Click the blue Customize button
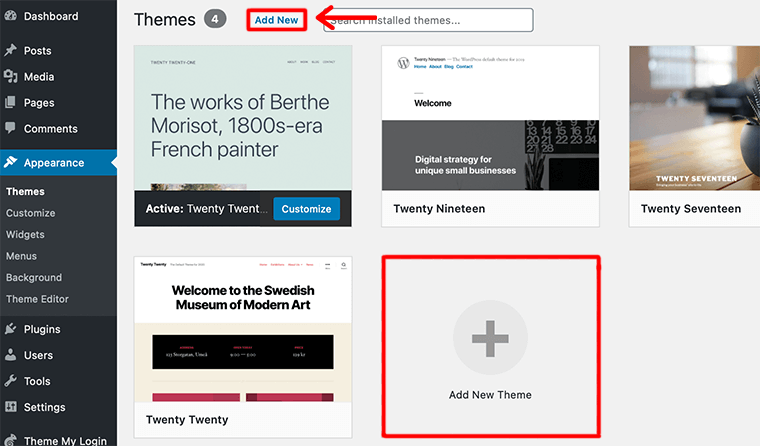This screenshot has width=760, height=446. pos(306,209)
